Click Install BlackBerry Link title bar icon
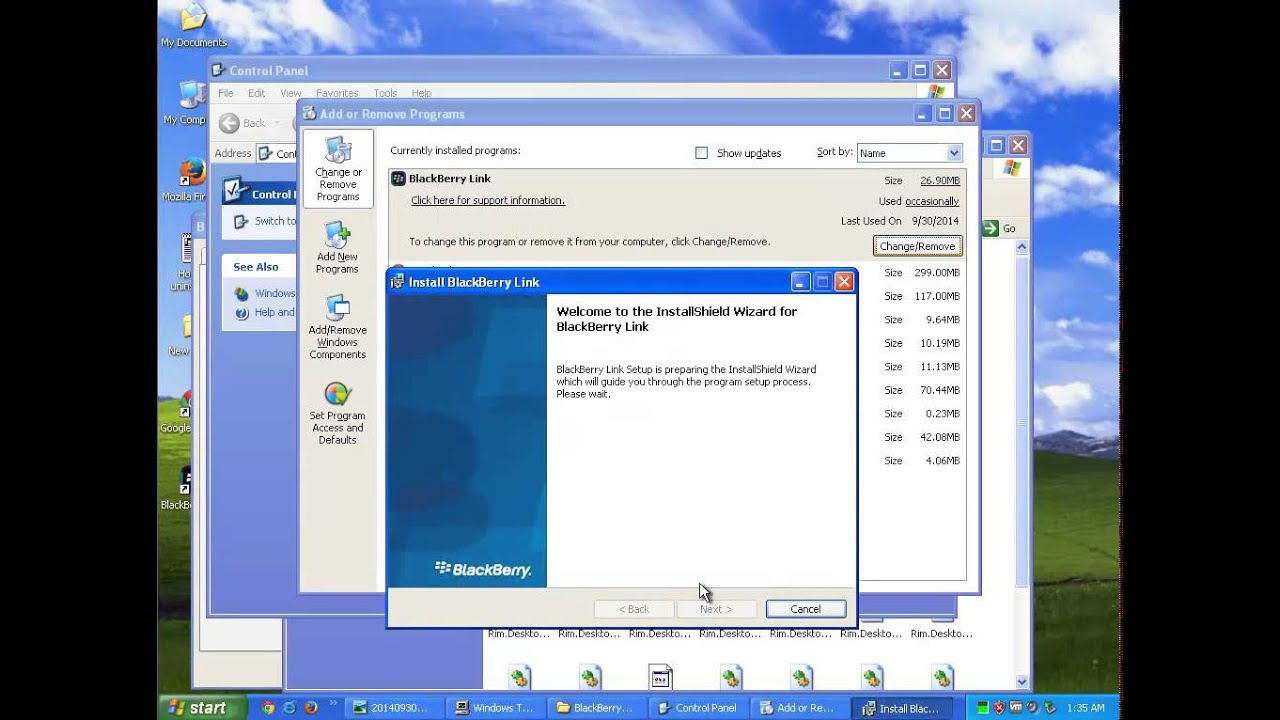The image size is (1280, 720). (398, 282)
